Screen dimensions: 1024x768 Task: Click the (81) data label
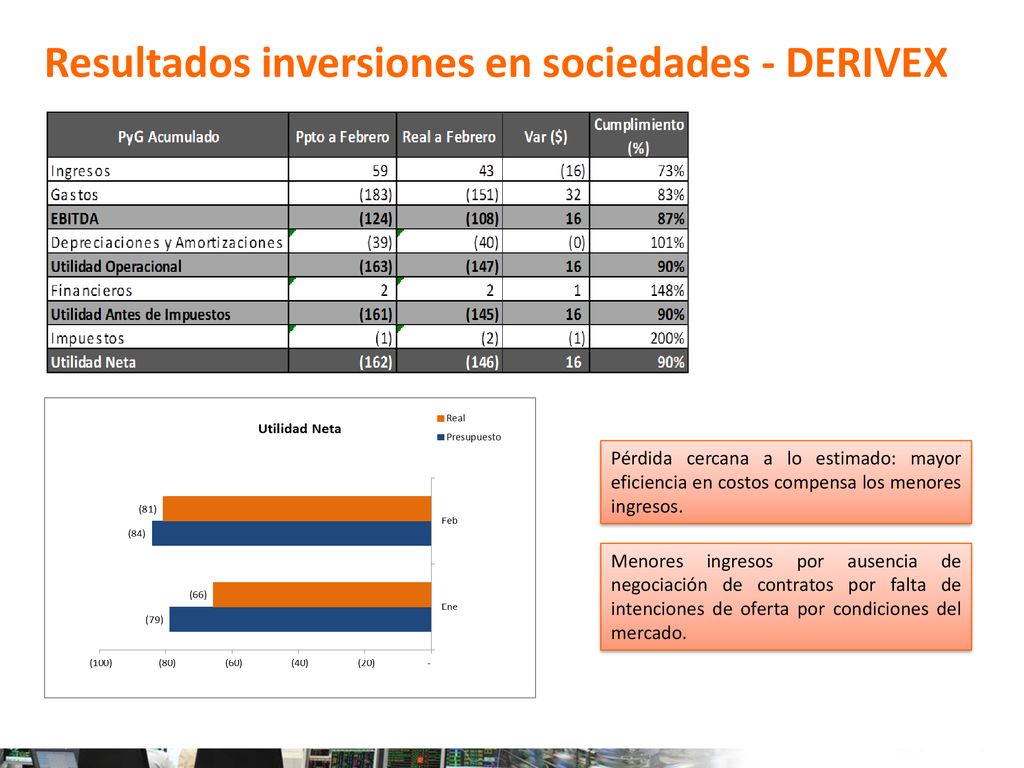pos(148,509)
